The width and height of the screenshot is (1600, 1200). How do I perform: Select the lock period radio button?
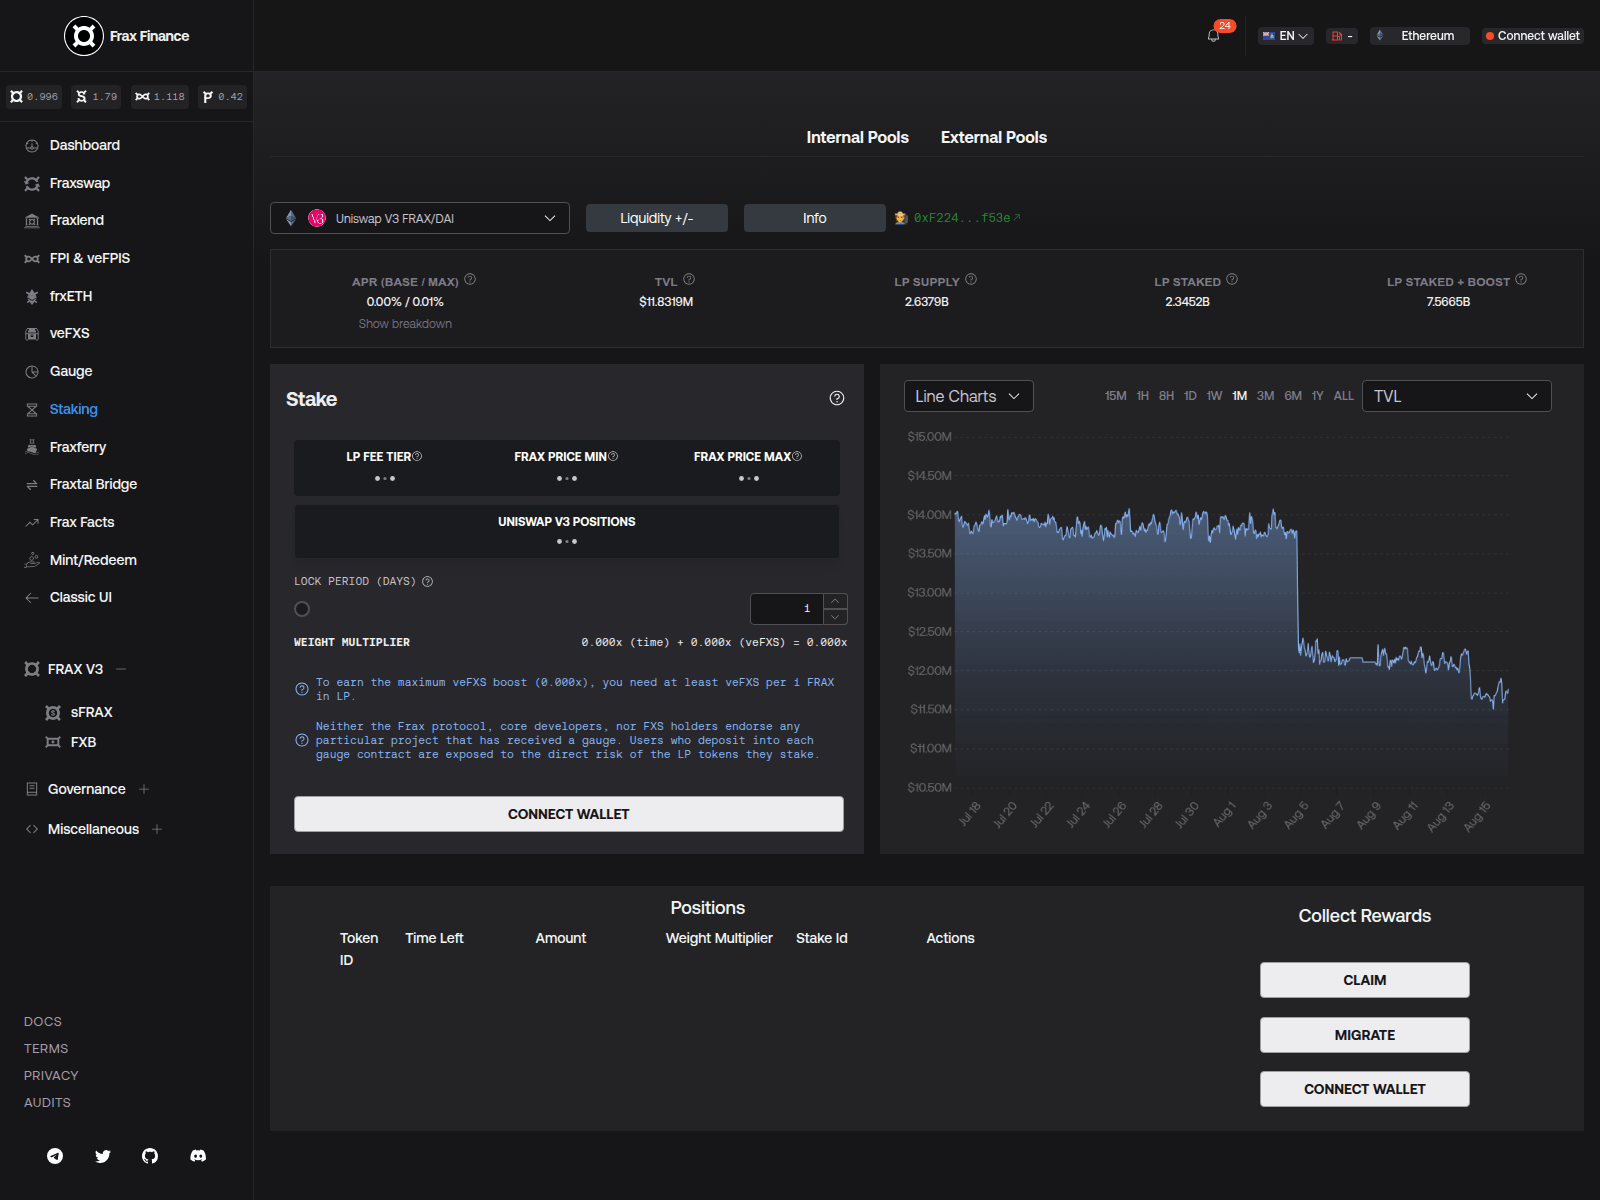point(302,608)
